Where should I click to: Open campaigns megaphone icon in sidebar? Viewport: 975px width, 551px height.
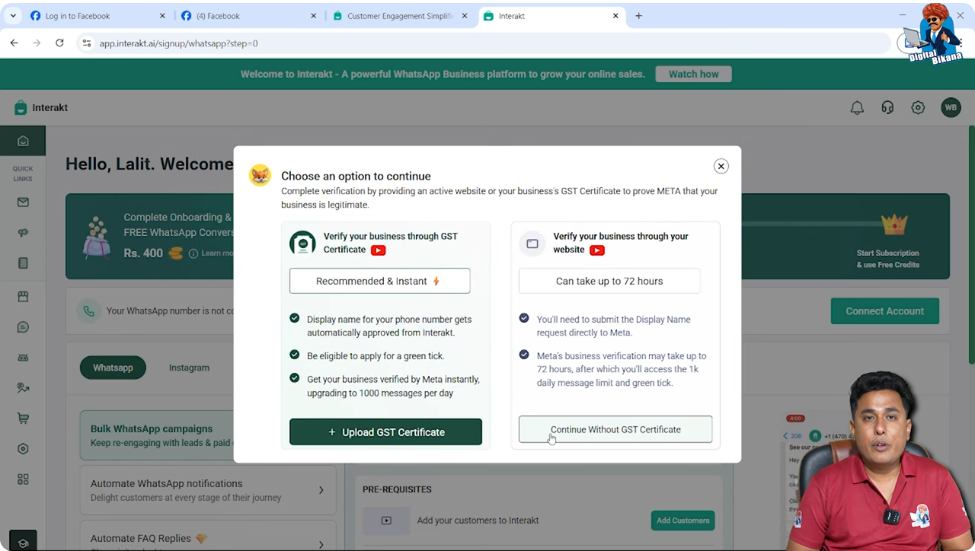(23, 233)
